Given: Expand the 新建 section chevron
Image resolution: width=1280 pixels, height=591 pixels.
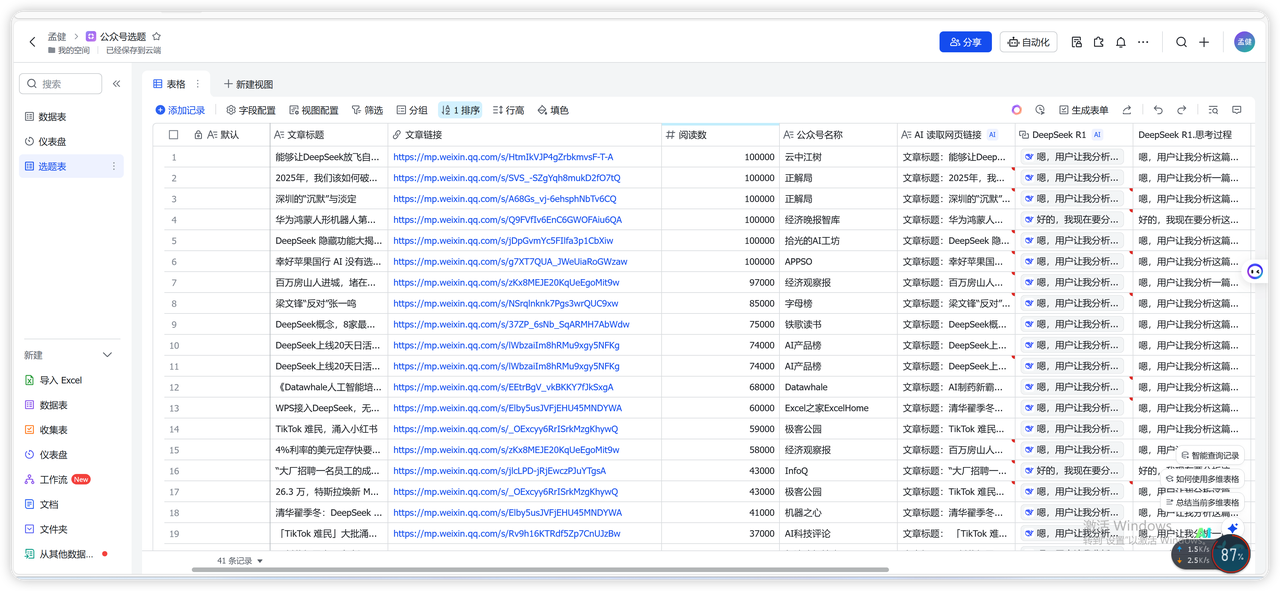Looking at the screenshot, I should click(107, 355).
